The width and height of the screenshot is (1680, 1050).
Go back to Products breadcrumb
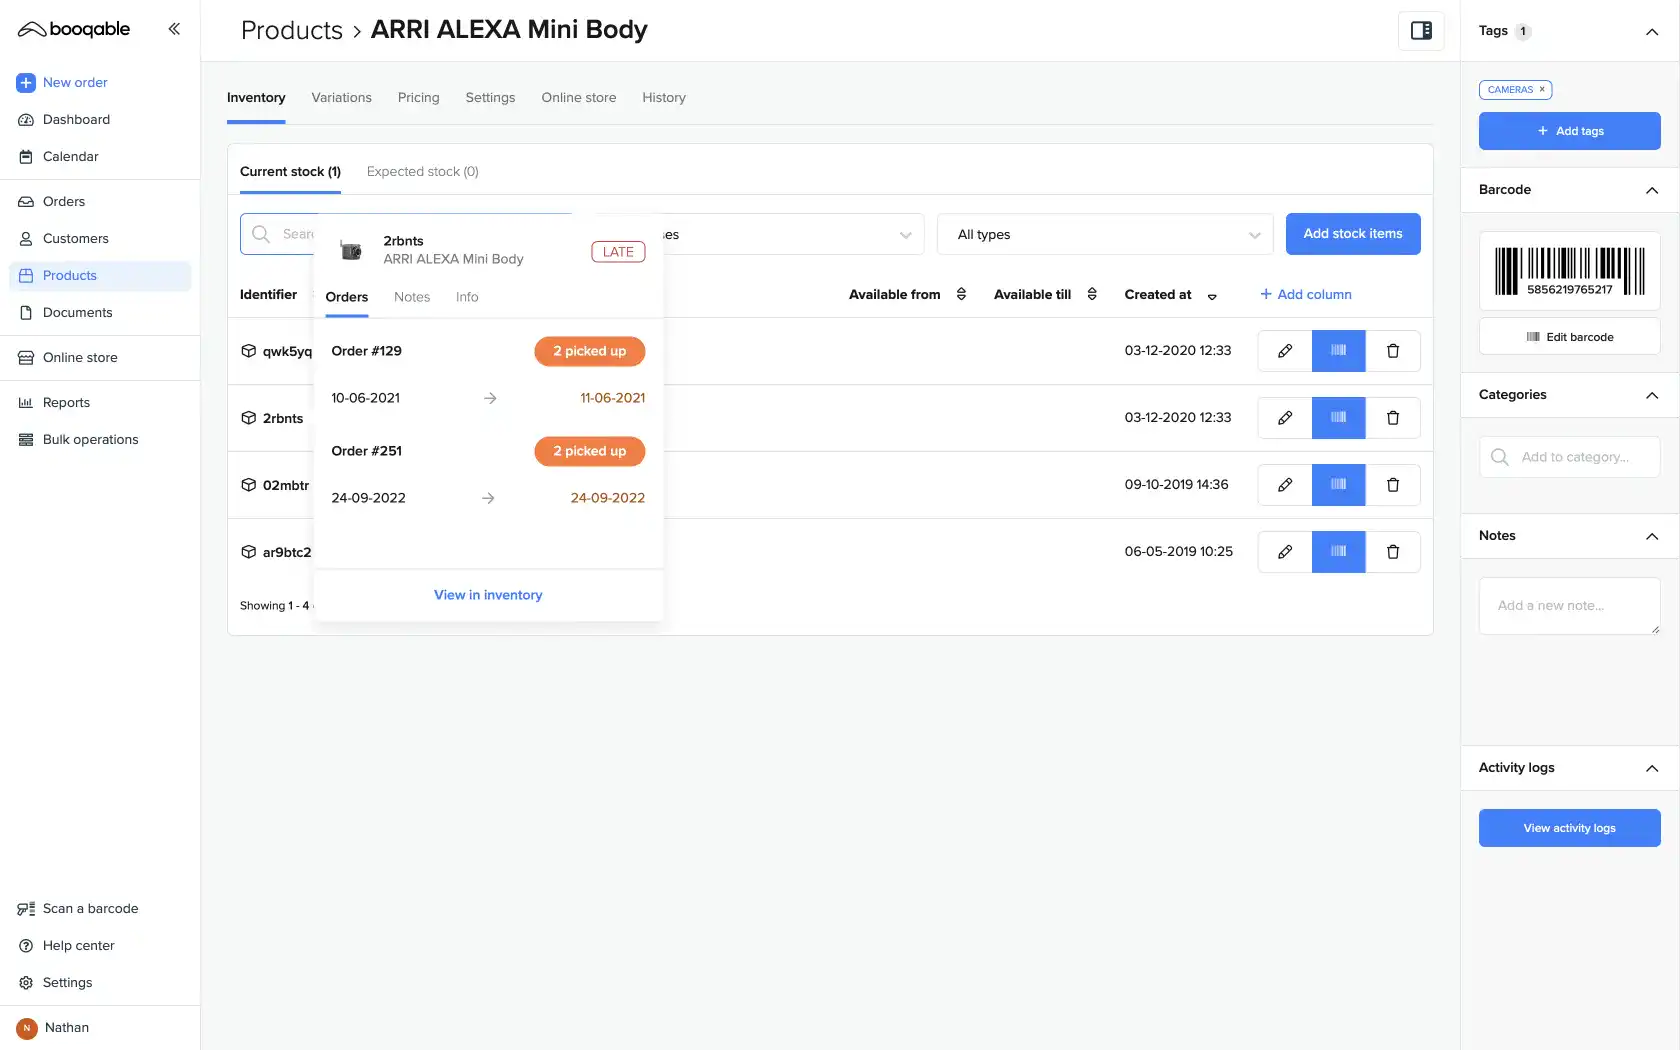[292, 30]
